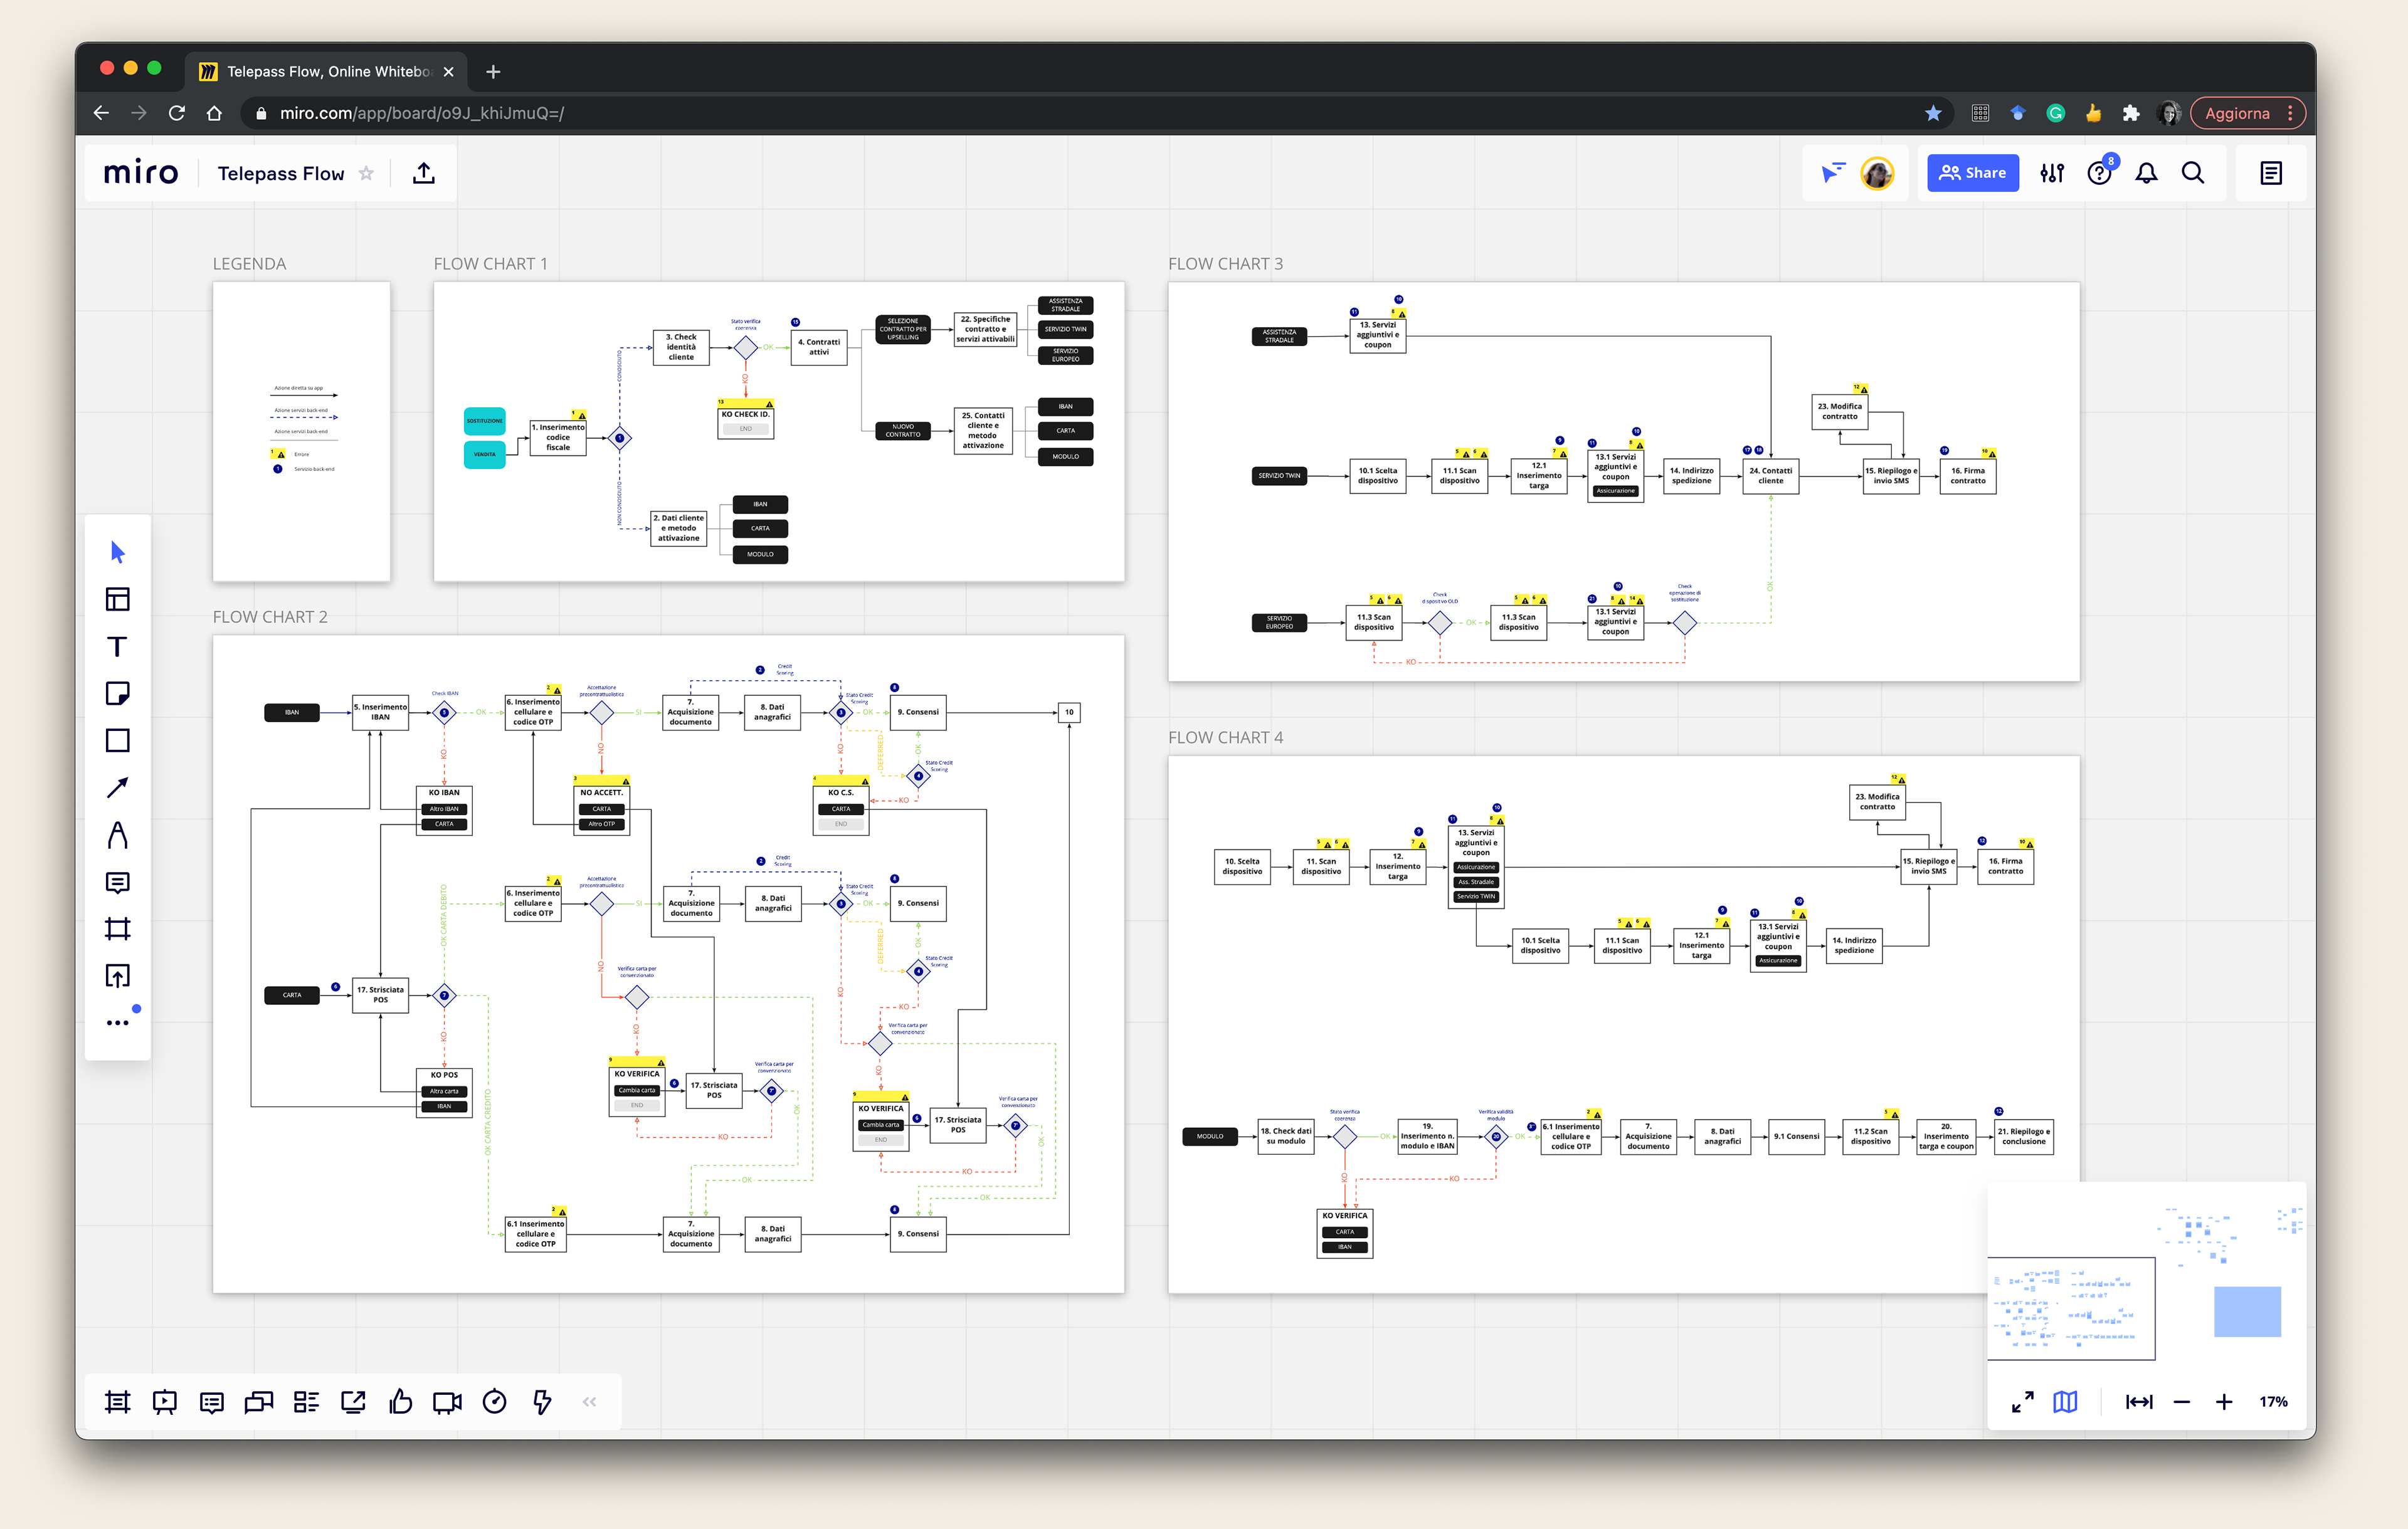Viewport: 2408px width, 1529px height.
Task: Star the Telepass Flow board
Action: coord(366,173)
